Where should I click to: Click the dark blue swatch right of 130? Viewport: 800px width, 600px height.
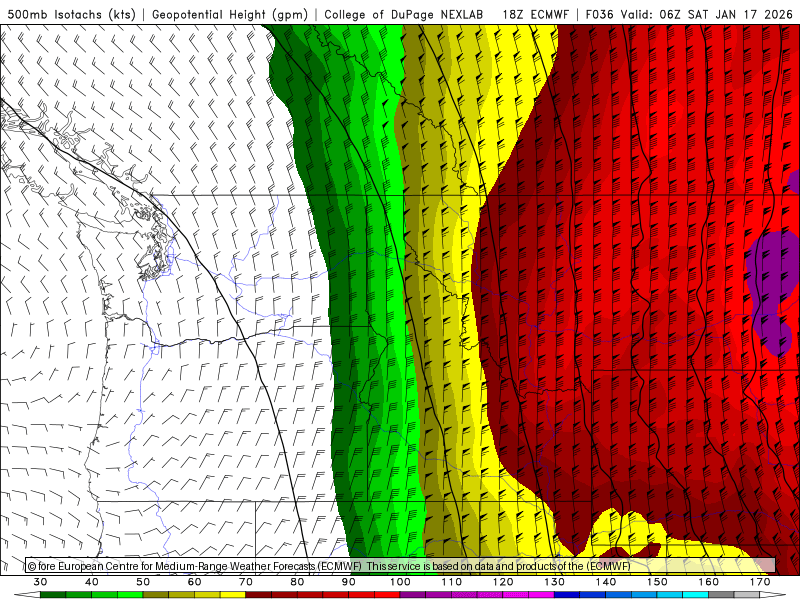(567, 595)
